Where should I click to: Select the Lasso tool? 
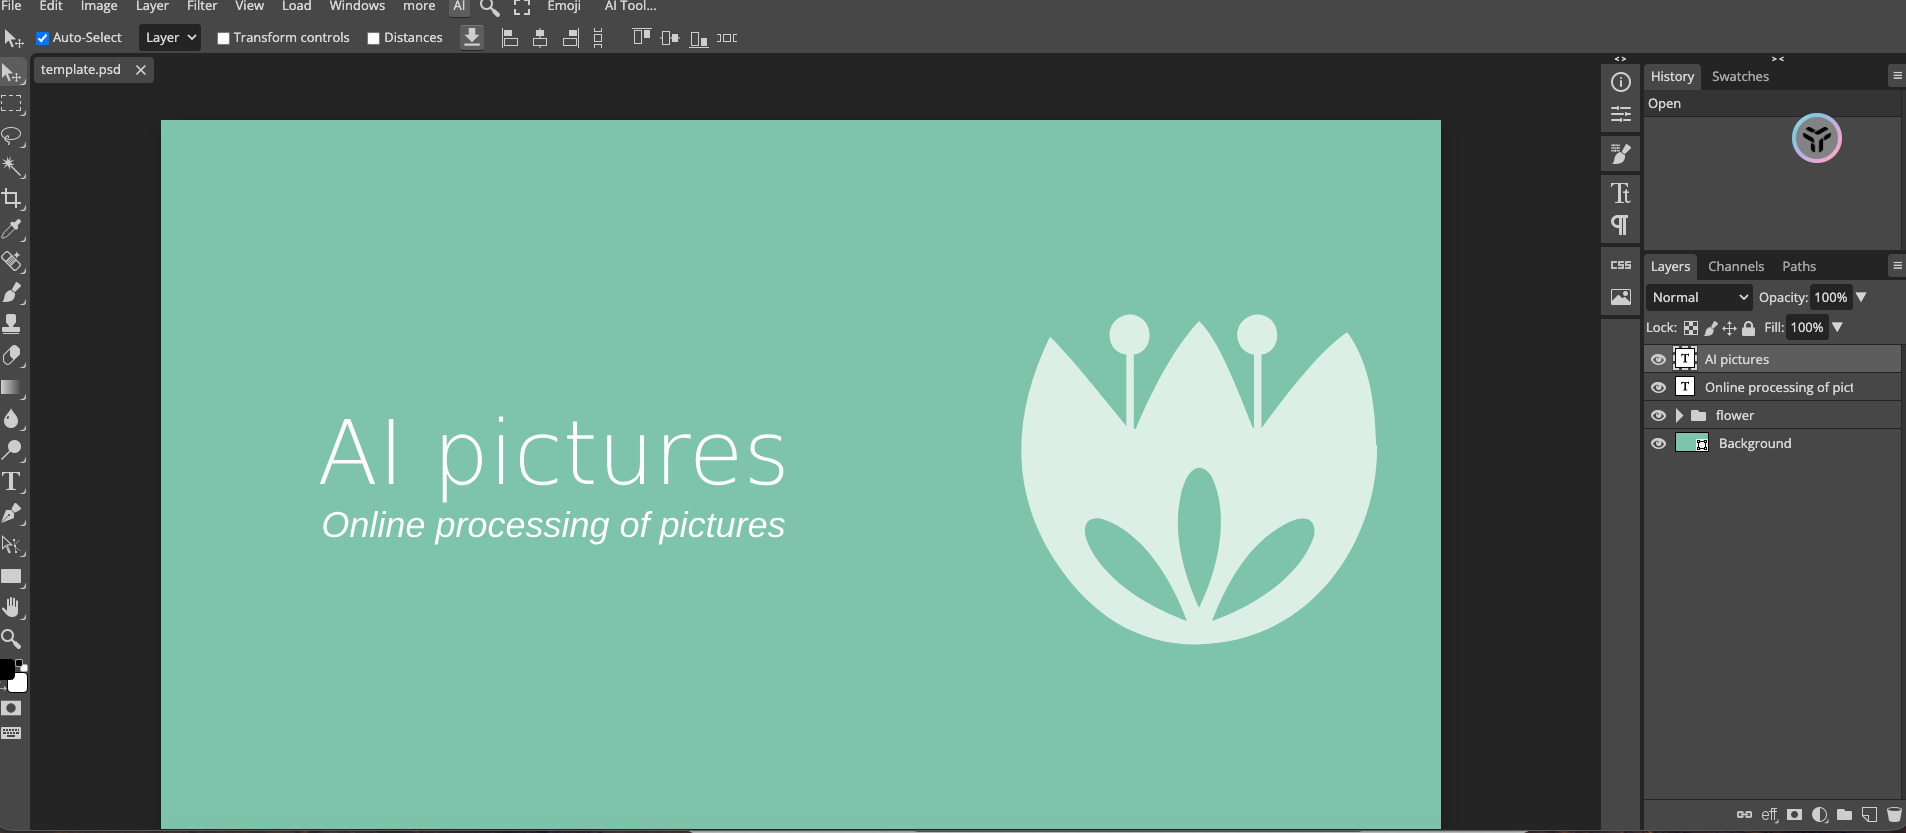point(12,135)
